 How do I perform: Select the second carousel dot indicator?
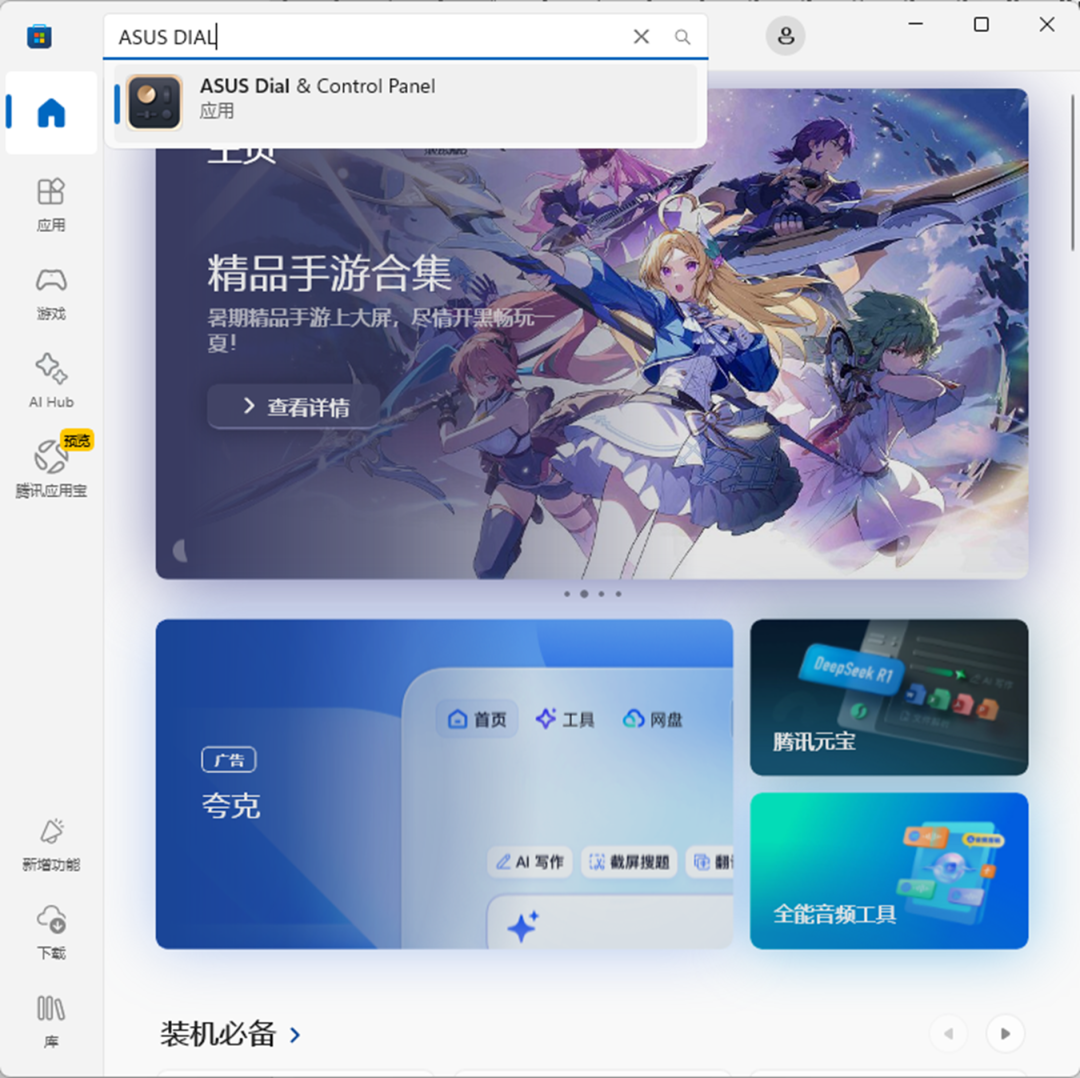584,594
